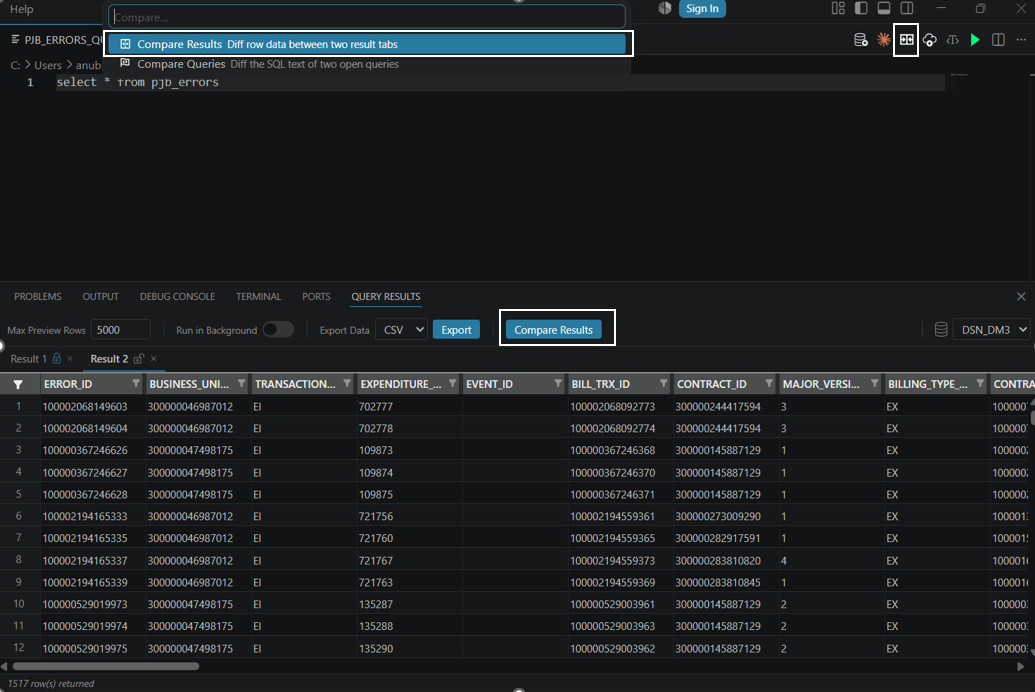The image size is (1035, 692).
Task: Click row number 12 in results grid
Action: point(18,648)
